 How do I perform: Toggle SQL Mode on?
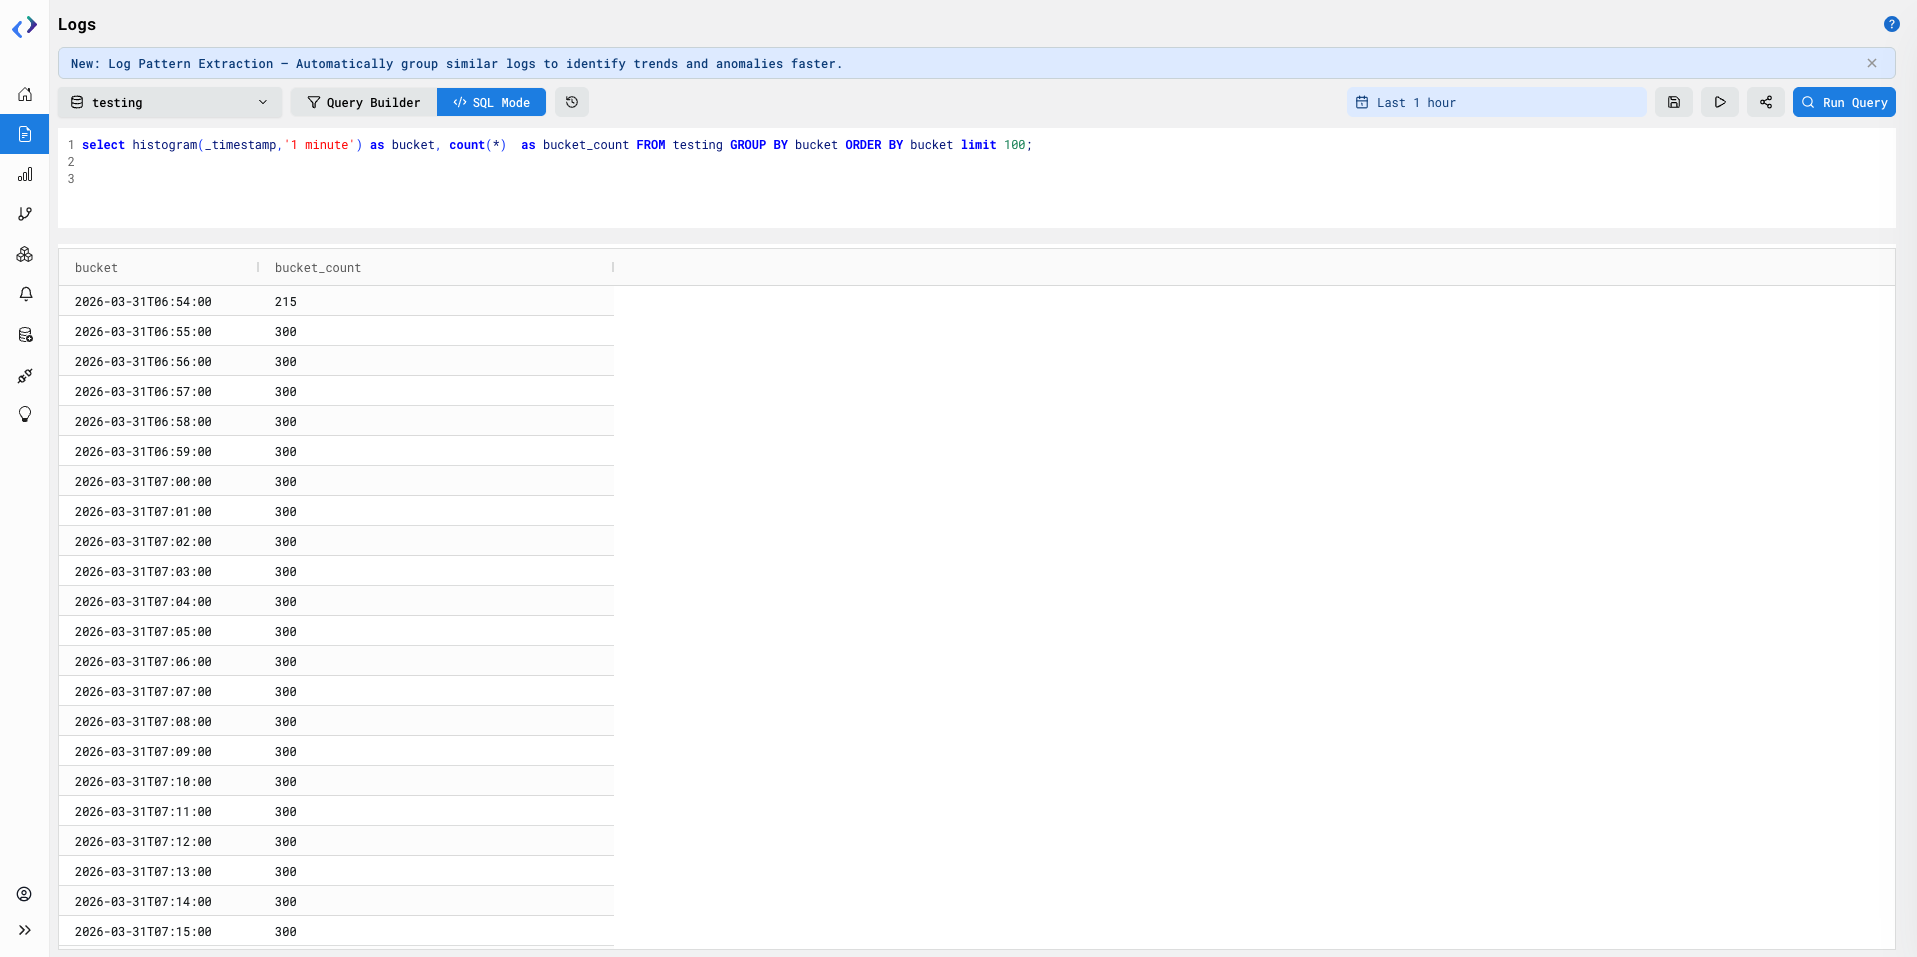tap(490, 102)
